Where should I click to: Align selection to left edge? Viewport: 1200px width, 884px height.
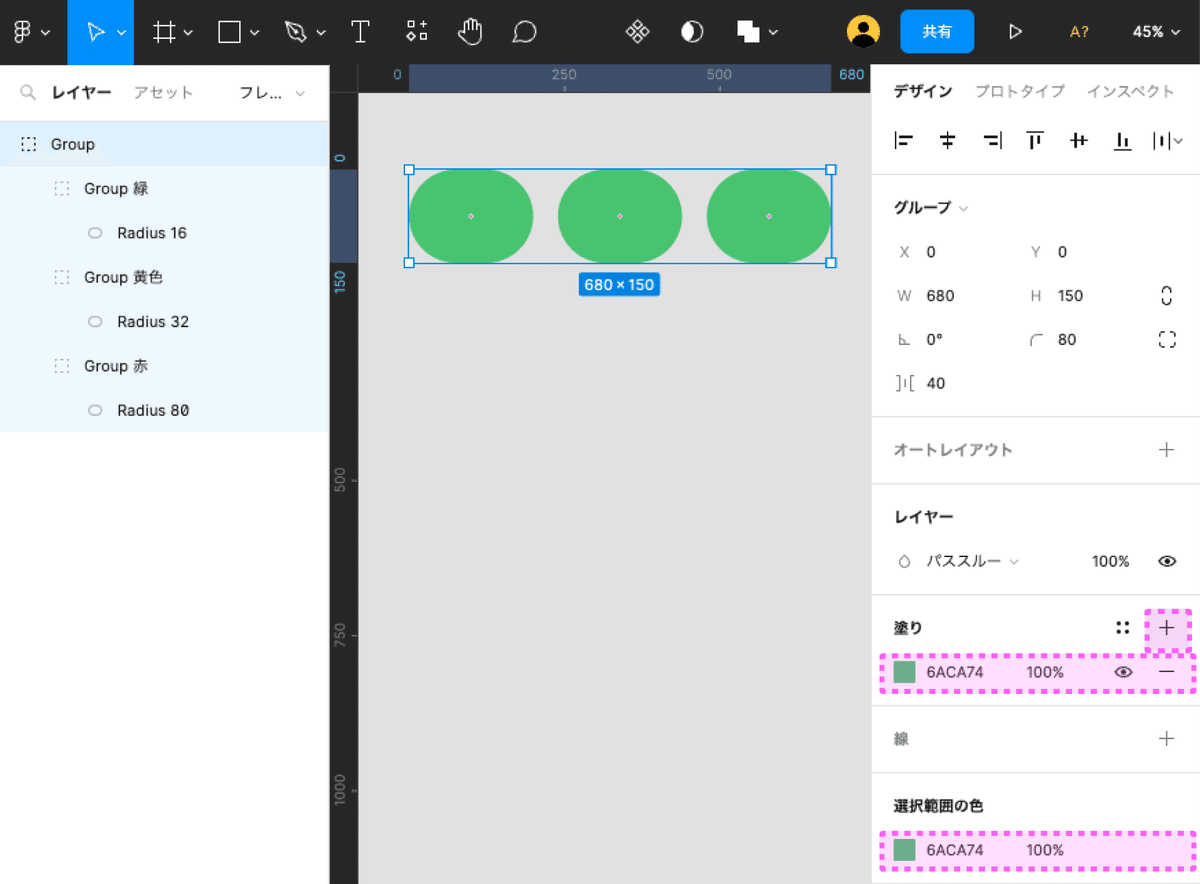904,141
